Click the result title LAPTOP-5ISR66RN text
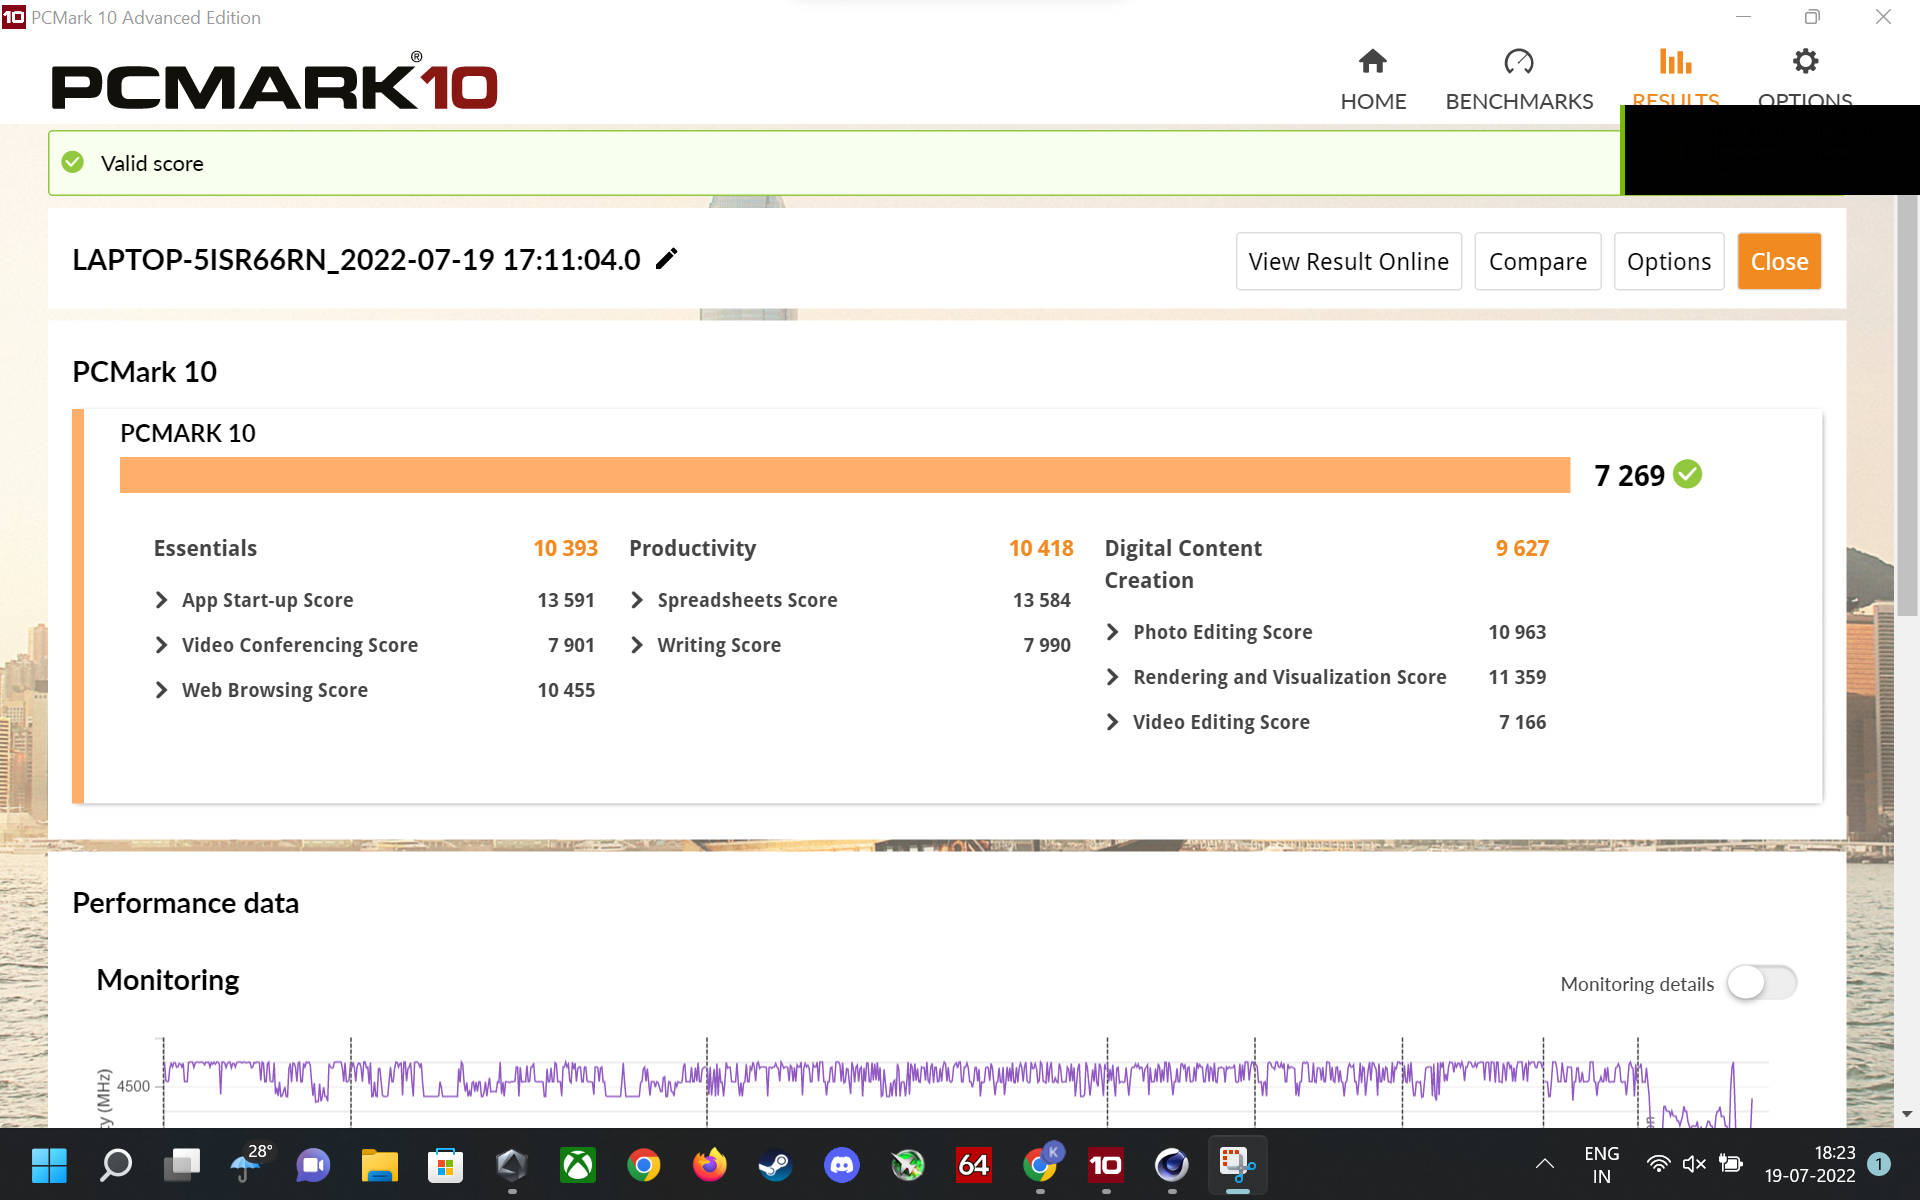Image resolution: width=1920 pixels, height=1200 pixels. pos(356,260)
